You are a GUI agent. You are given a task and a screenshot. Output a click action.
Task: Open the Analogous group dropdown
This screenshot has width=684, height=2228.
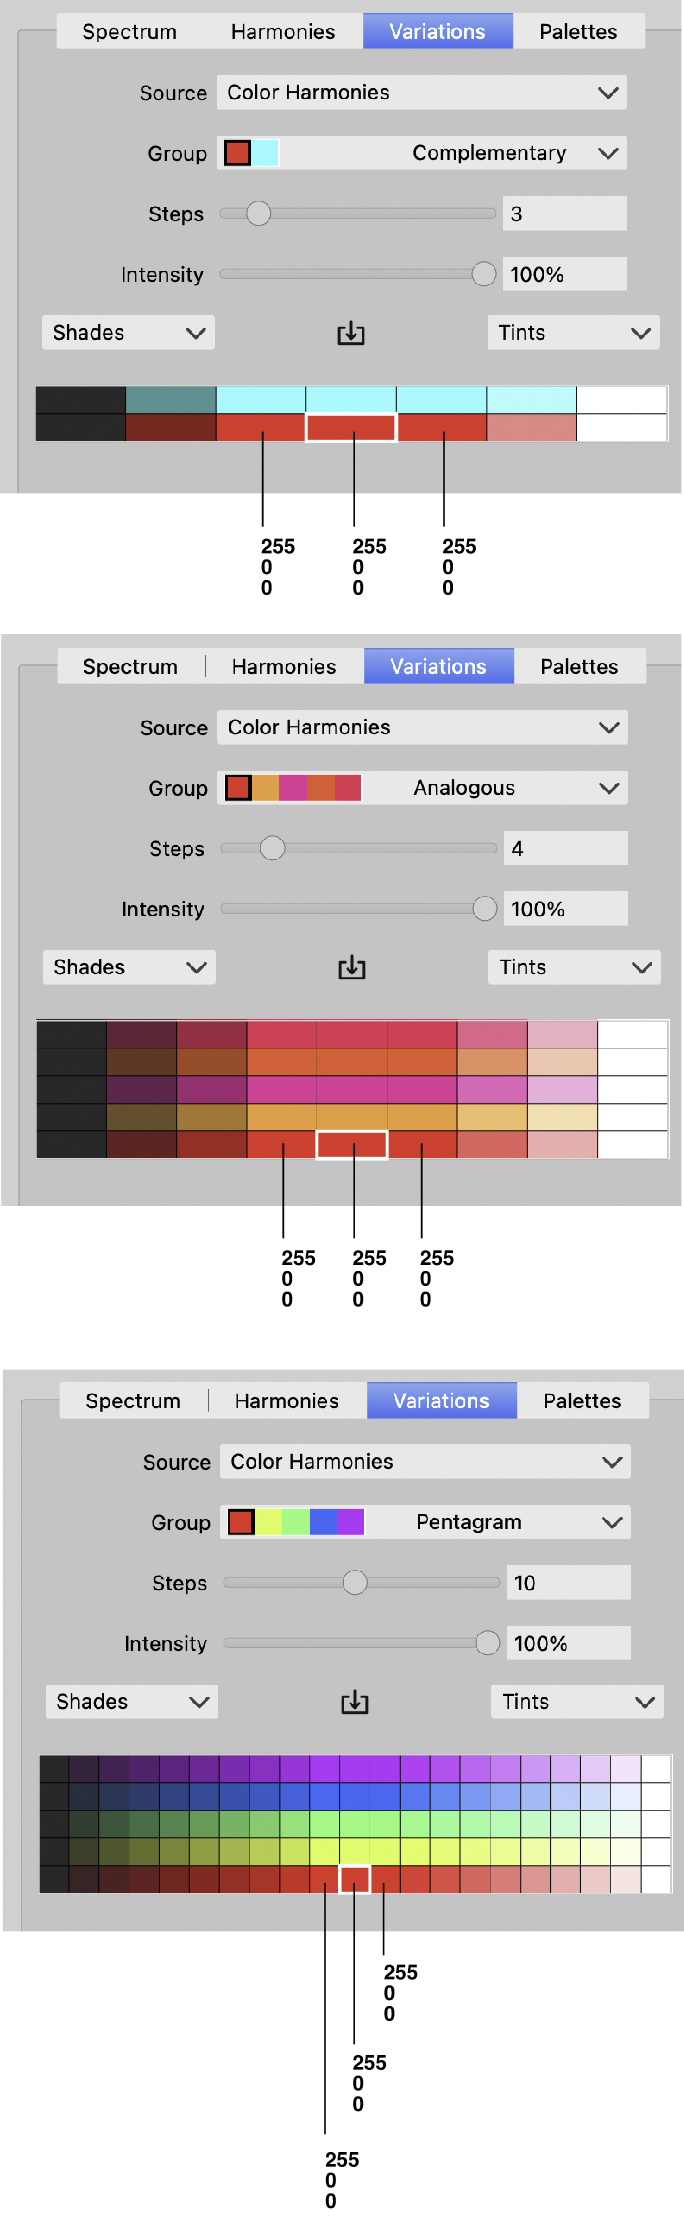pyautogui.click(x=423, y=788)
